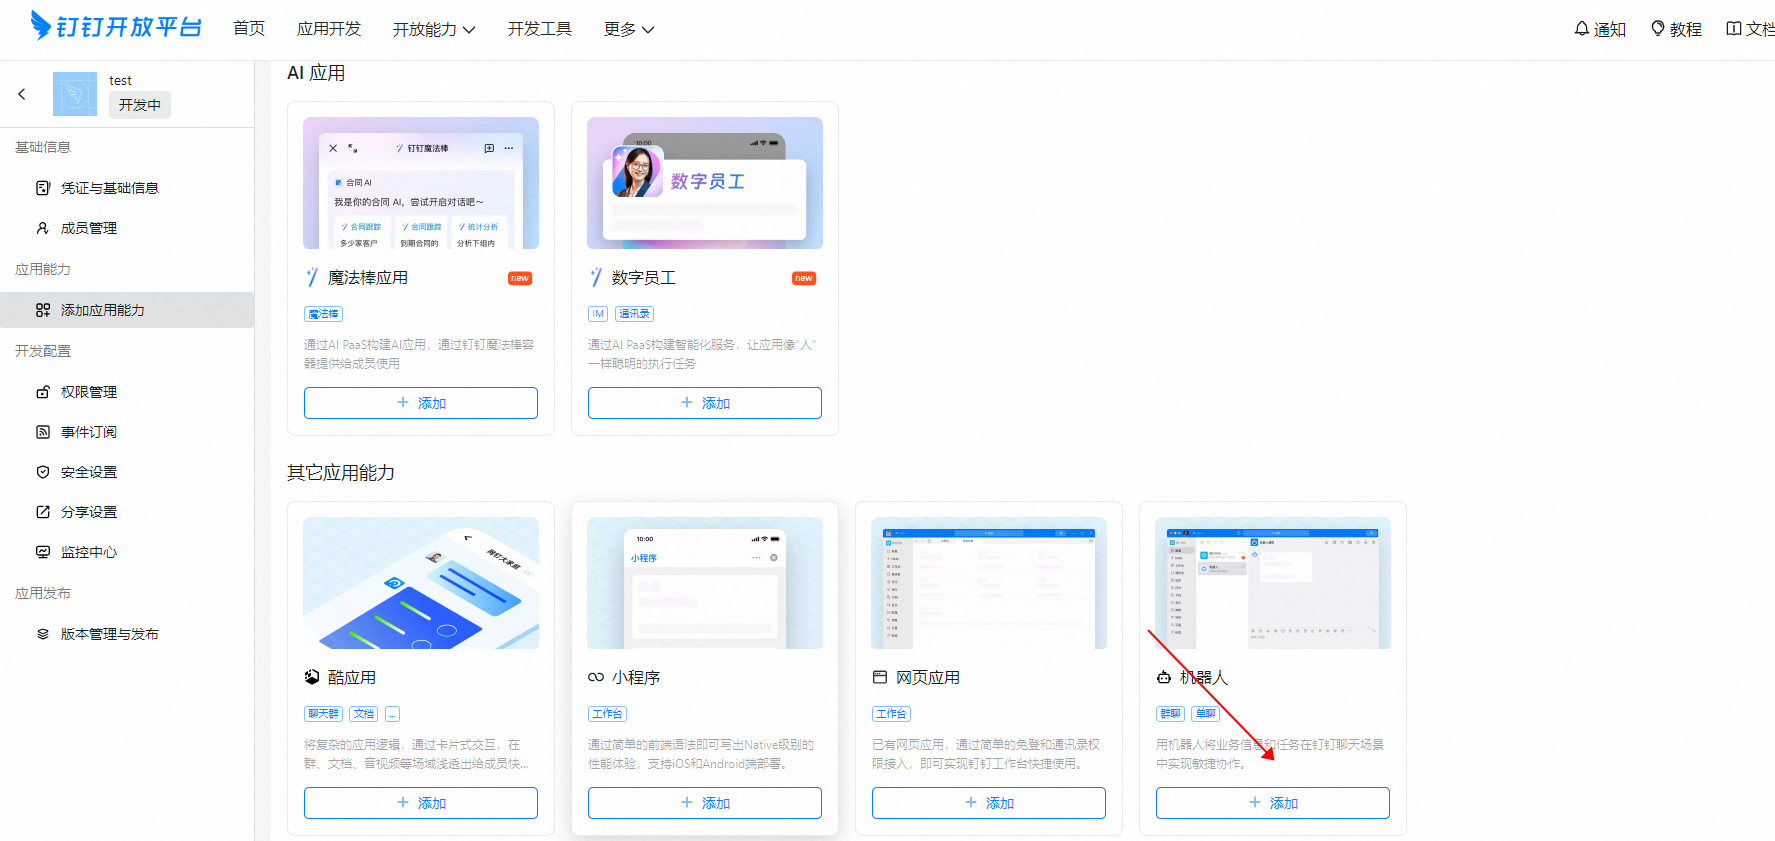Click the 网页应用 preview image
This screenshot has height=841, width=1775.
pyautogui.click(x=989, y=583)
